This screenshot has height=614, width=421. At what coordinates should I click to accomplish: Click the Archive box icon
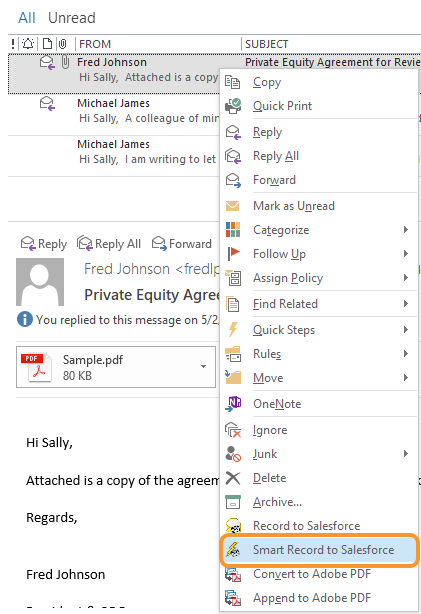(233, 502)
